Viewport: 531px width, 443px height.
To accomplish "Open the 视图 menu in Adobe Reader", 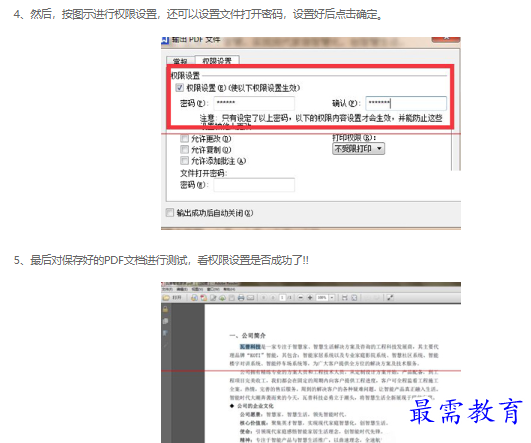I will pyautogui.click(x=197, y=289).
